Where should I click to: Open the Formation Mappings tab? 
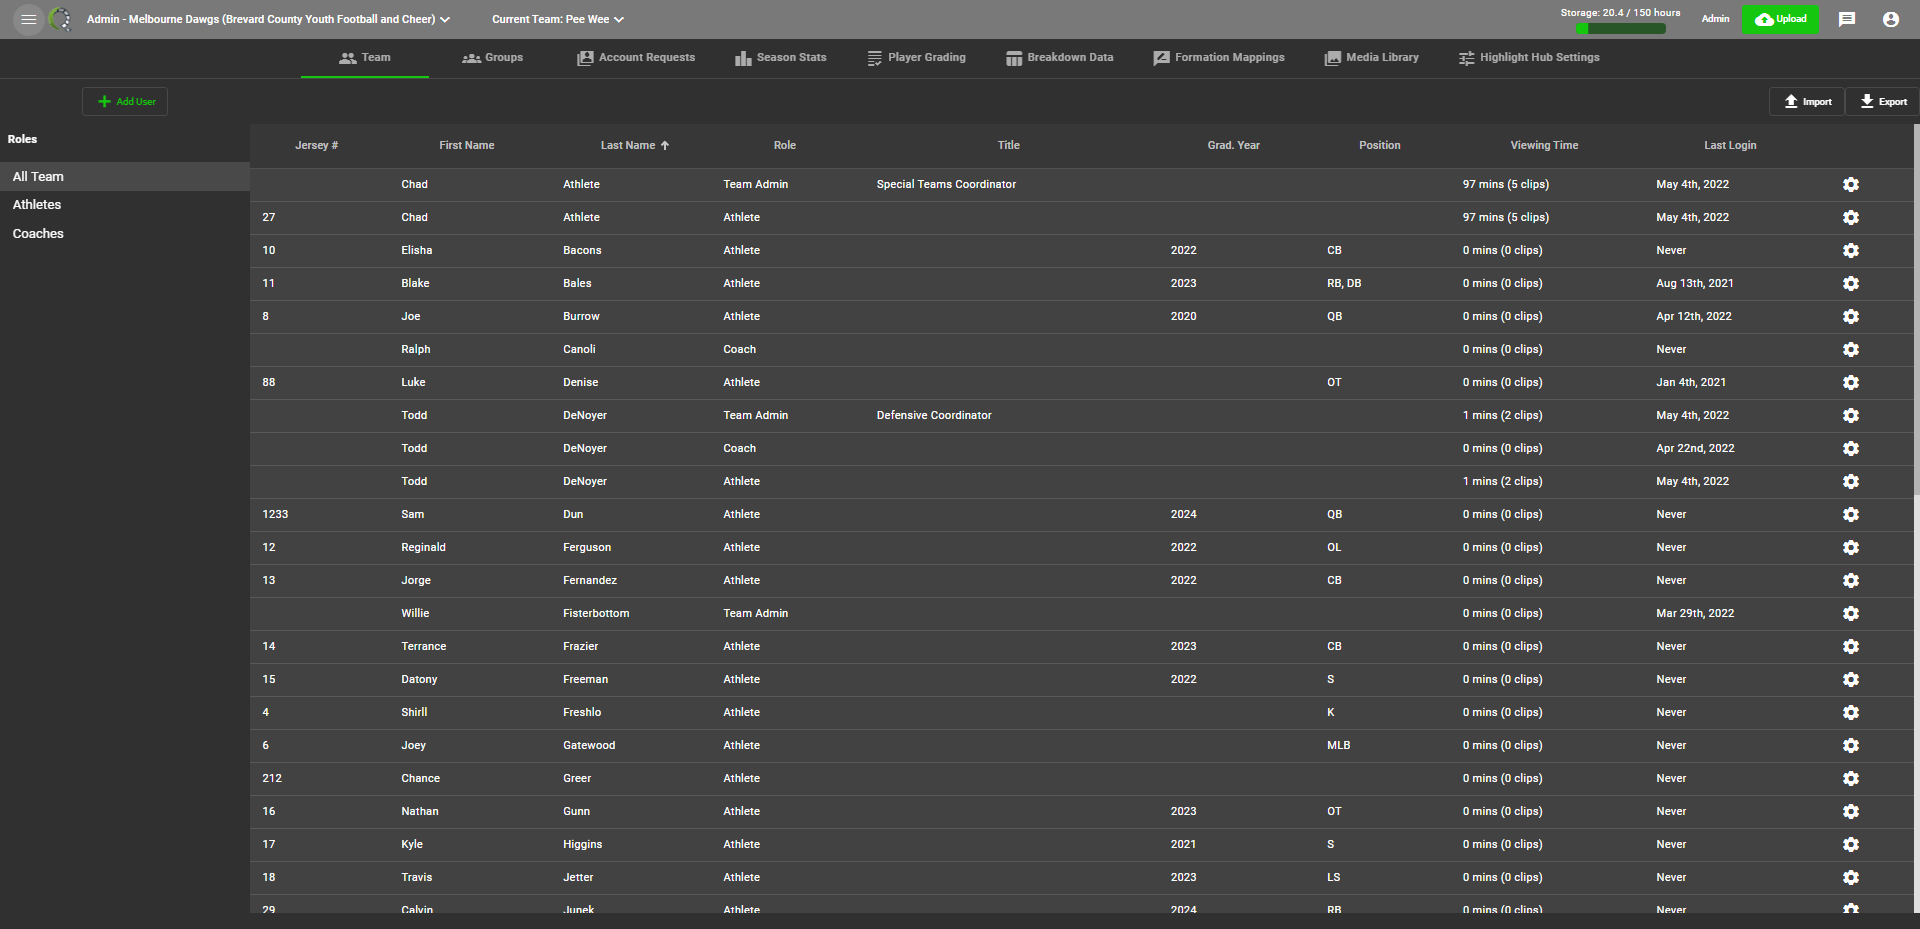(x=1219, y=58)
